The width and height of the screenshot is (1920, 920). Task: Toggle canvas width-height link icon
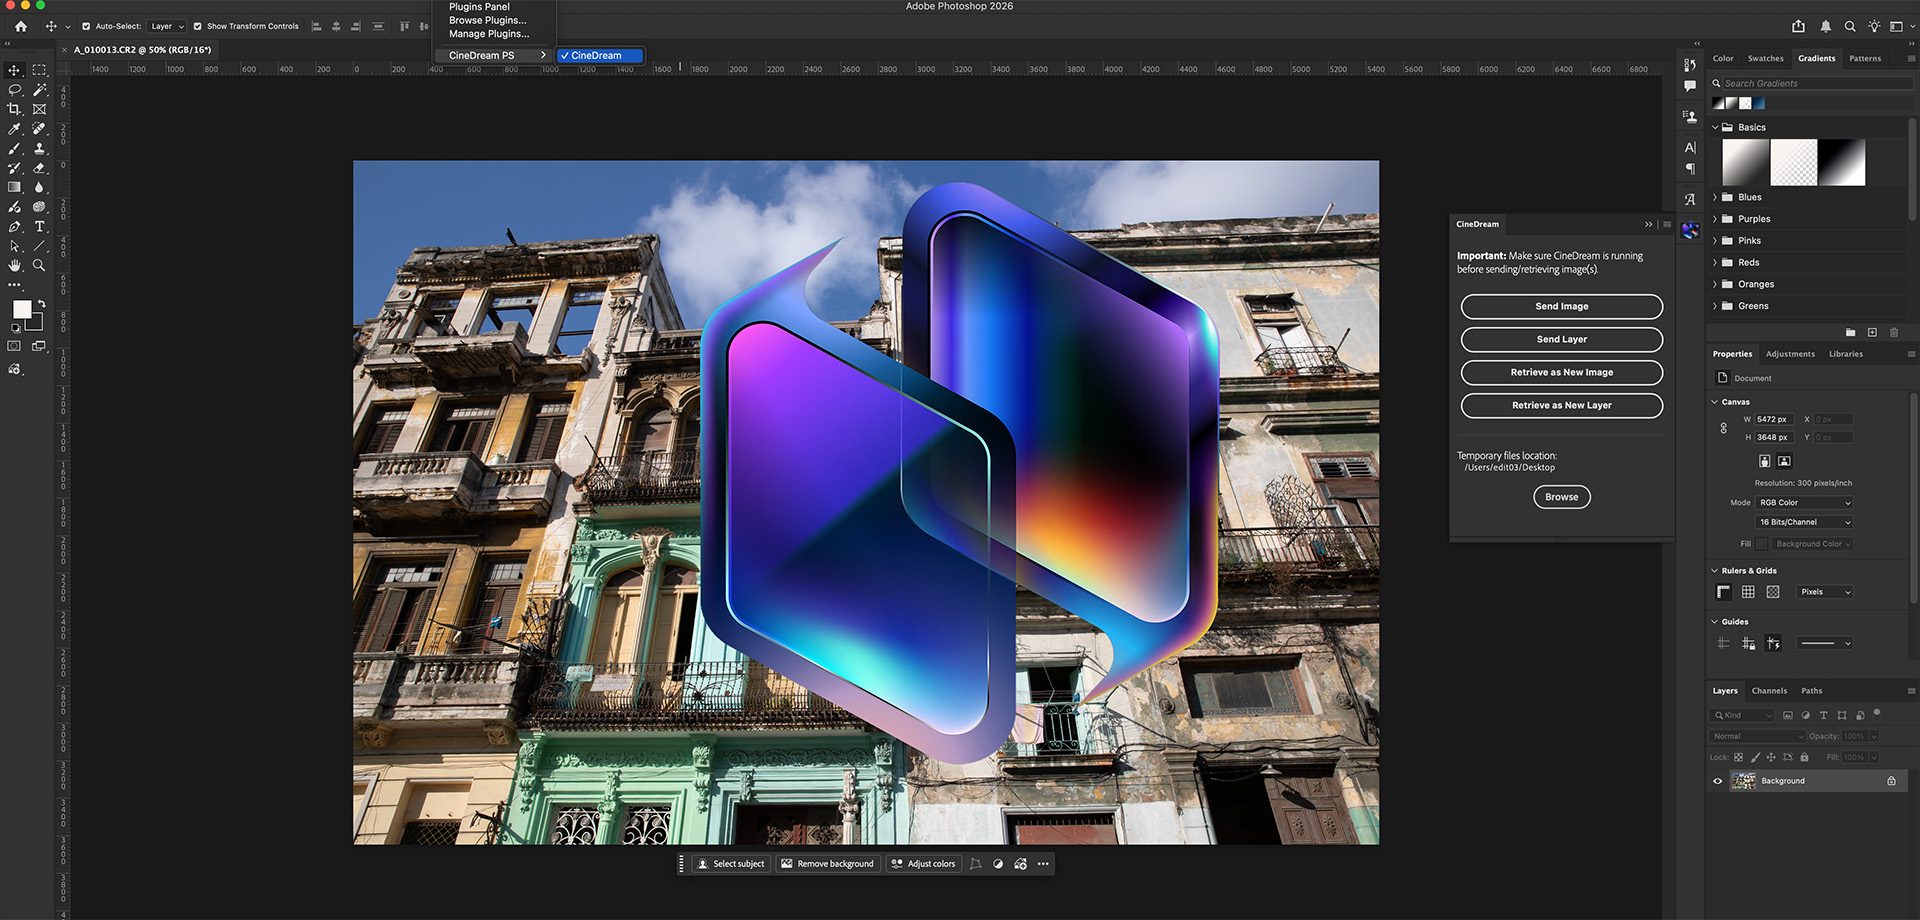[x=1723, y=428]
